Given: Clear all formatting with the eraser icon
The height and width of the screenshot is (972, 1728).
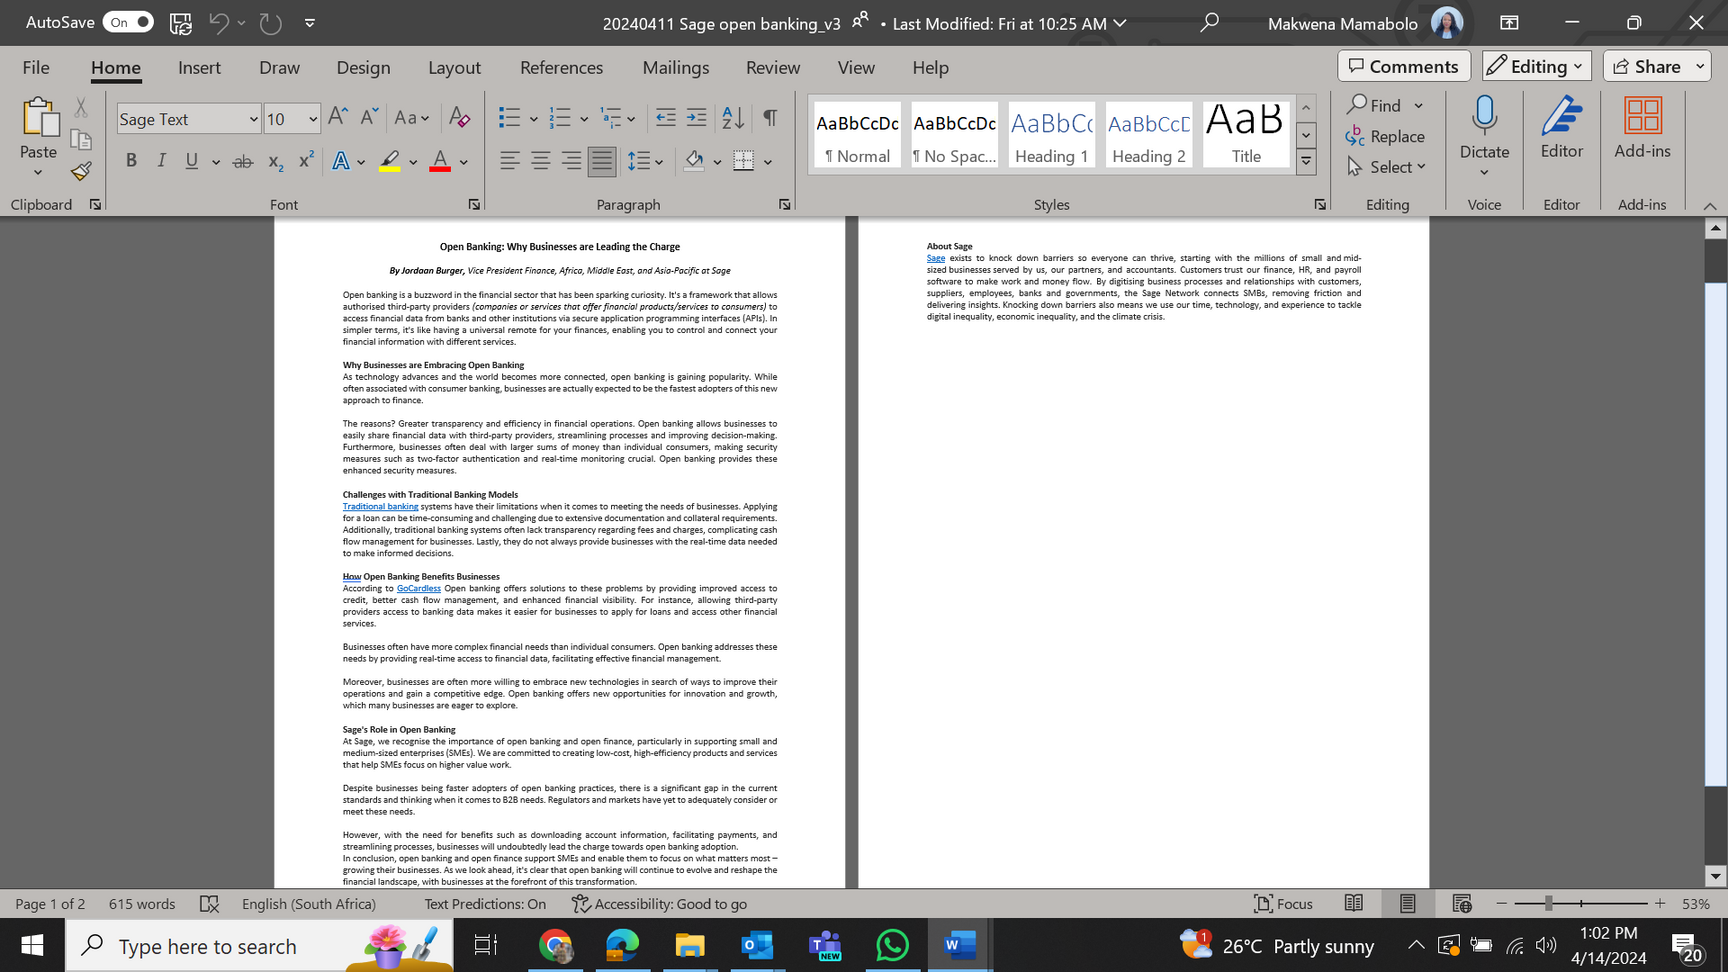Looking at the screenshot, I should click(x=459, y=118).
